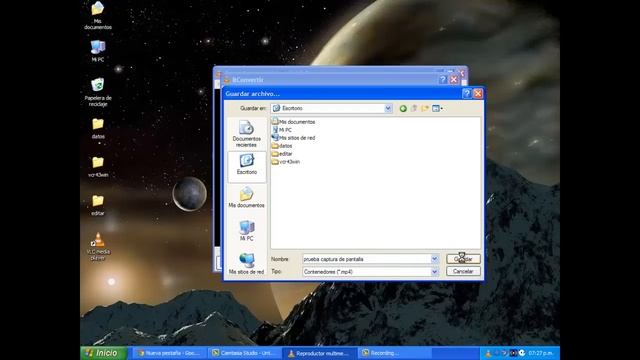Create a new folder icon
640x360 pixels.
tap(425, 108)
